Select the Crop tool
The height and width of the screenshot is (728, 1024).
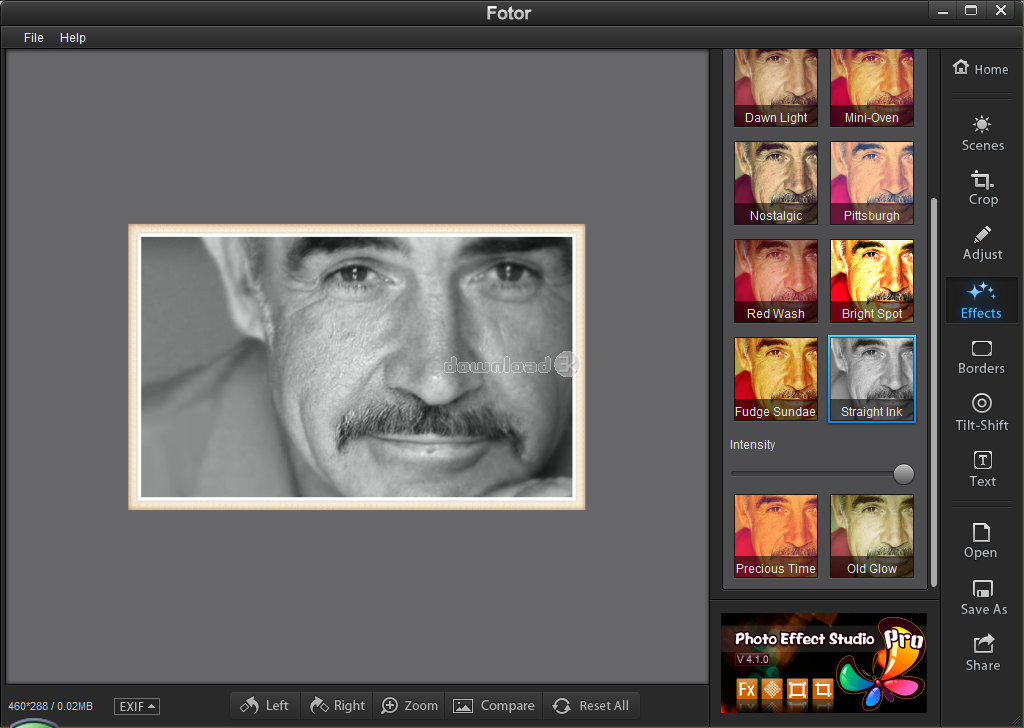pyautogui.click(x=982, y=187)
